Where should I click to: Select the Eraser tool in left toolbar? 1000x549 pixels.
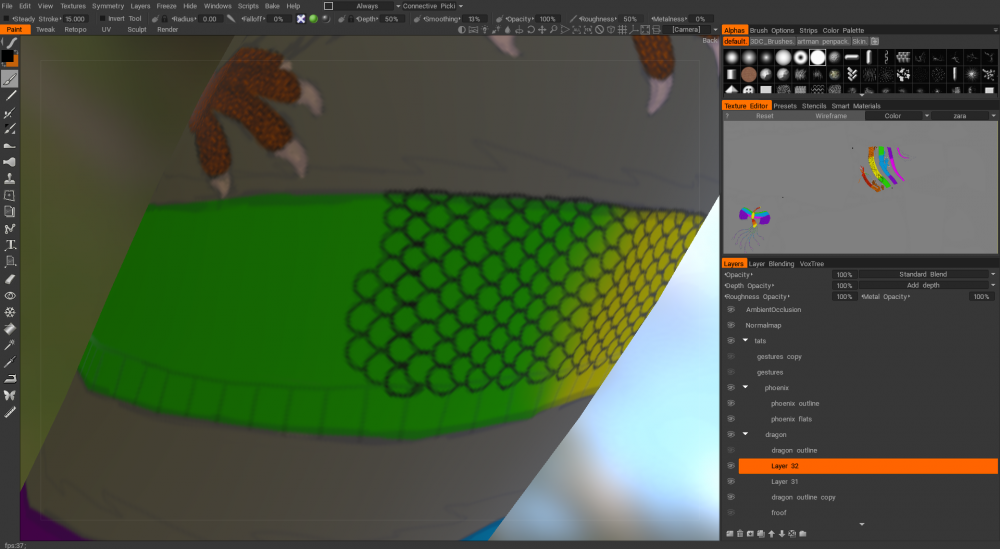[10, 279]
